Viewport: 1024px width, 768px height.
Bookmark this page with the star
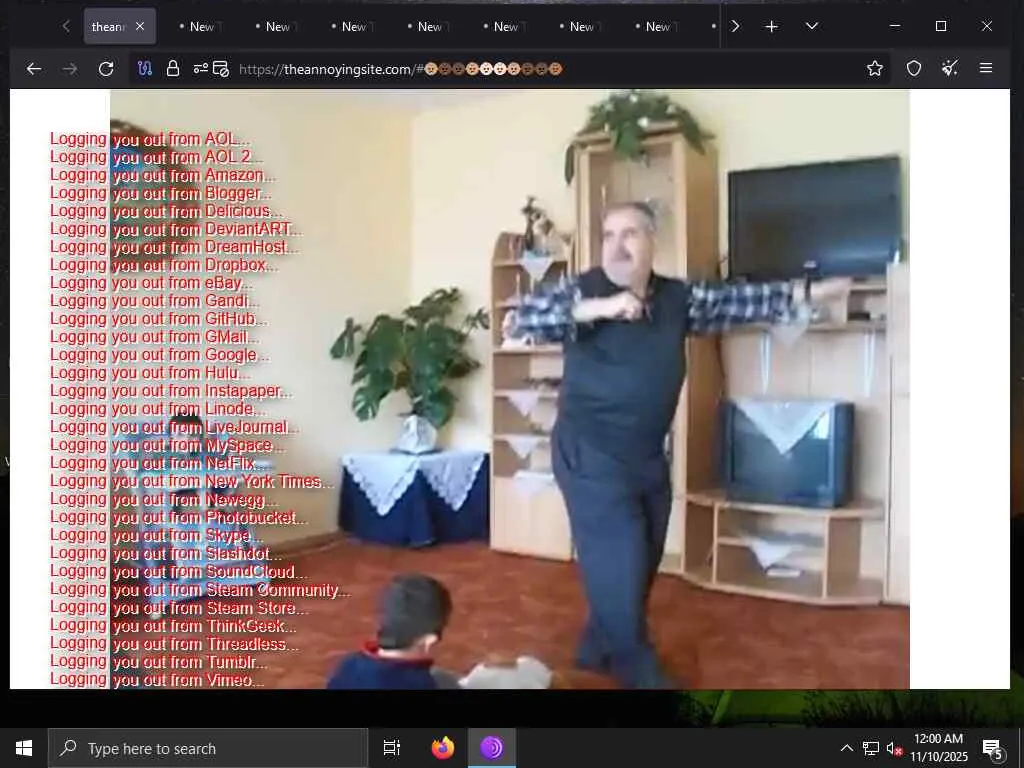(x=875, y=69)
